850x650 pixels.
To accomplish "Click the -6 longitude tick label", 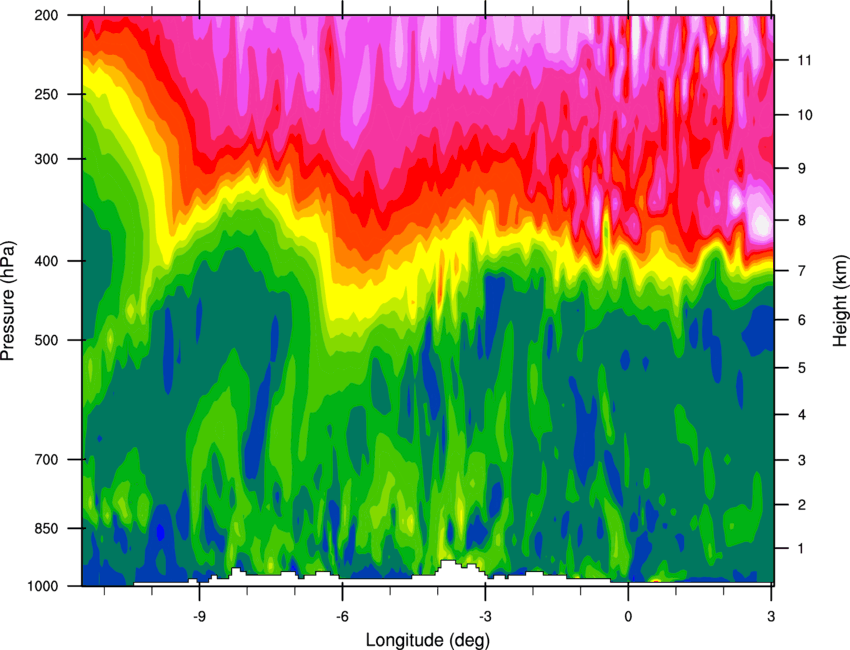I will point(342,617).
